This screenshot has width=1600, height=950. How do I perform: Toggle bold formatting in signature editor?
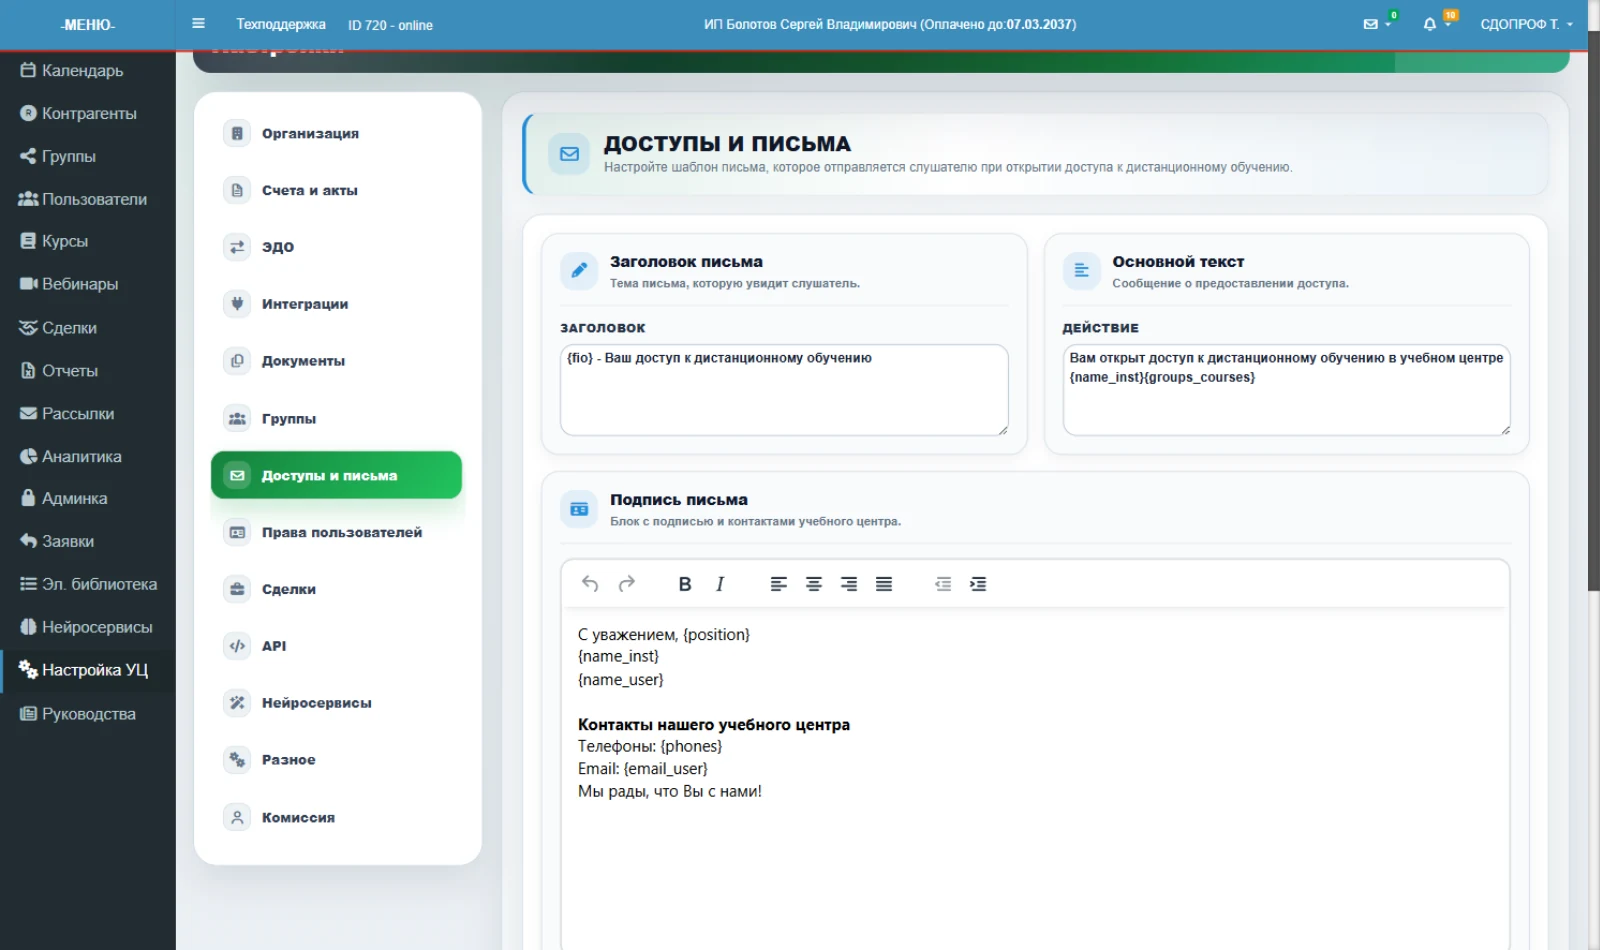click(685, 584)
